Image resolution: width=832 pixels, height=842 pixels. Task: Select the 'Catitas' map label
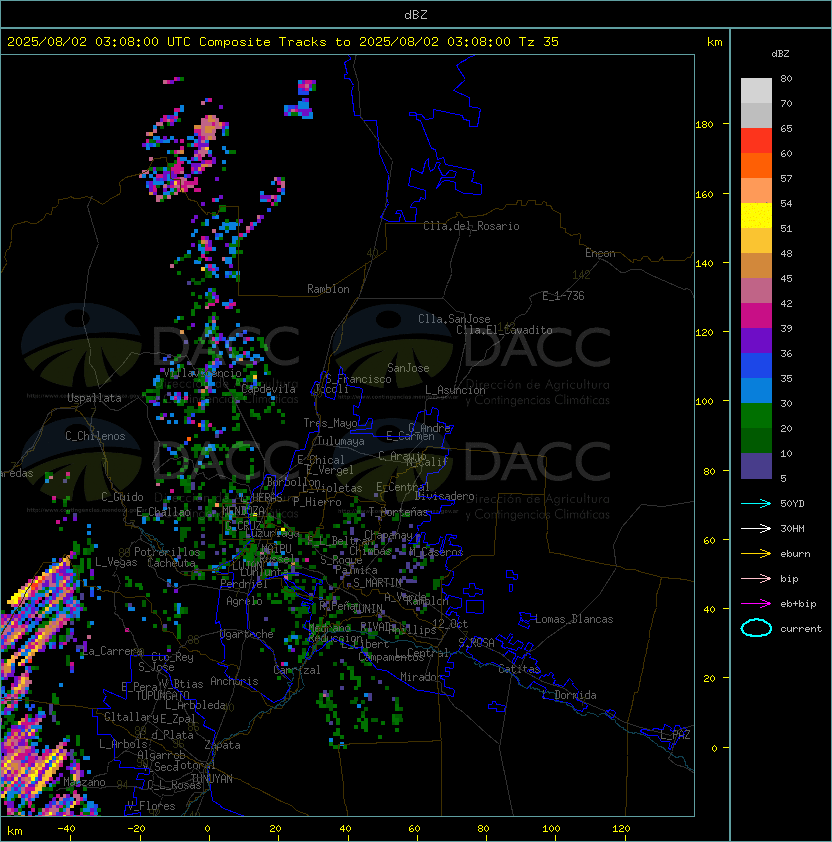(519, 669)
